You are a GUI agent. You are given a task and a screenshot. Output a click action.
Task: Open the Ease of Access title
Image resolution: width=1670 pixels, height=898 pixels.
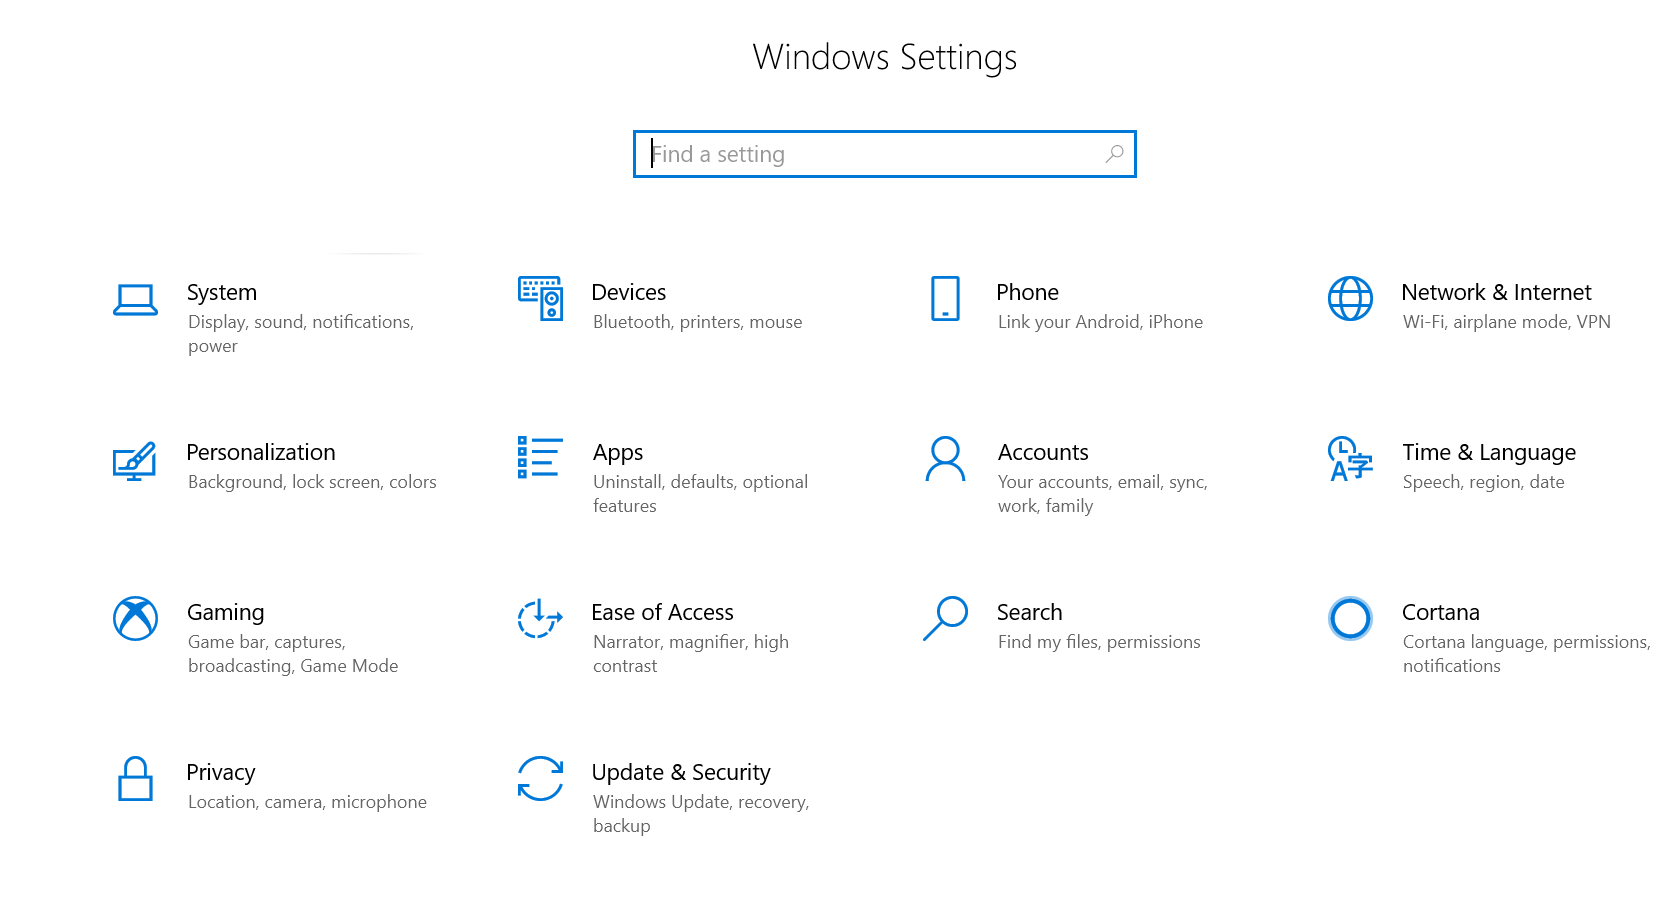[x=662, y=612]
